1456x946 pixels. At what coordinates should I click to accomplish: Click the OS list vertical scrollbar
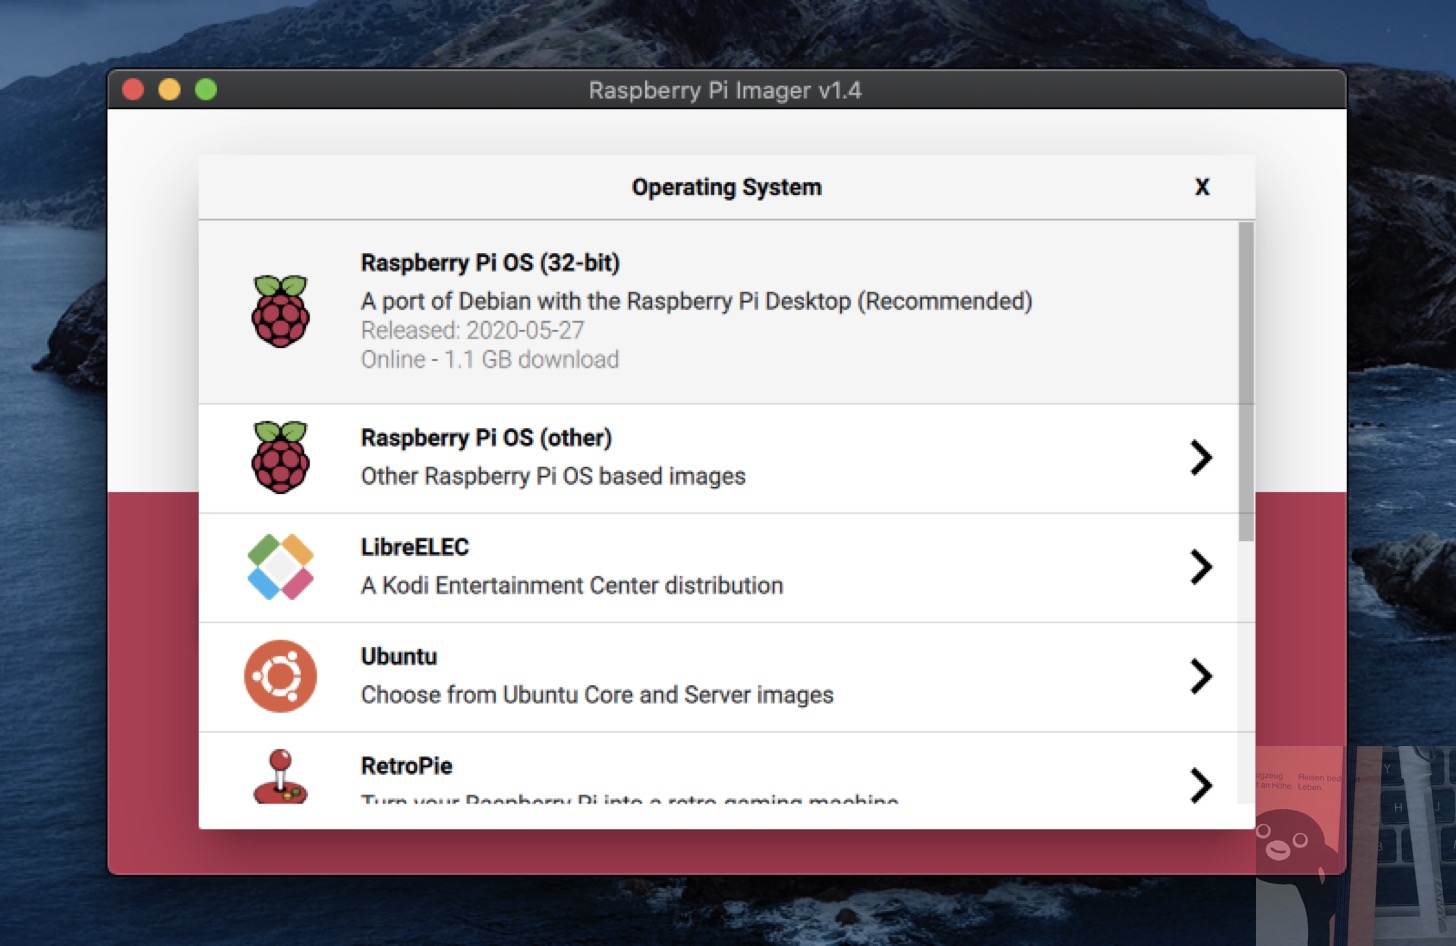tap(1246, 381)
